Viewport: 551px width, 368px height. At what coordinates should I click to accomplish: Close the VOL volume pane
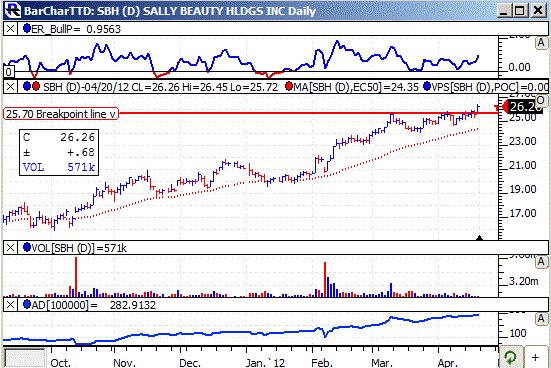(10, 248)
